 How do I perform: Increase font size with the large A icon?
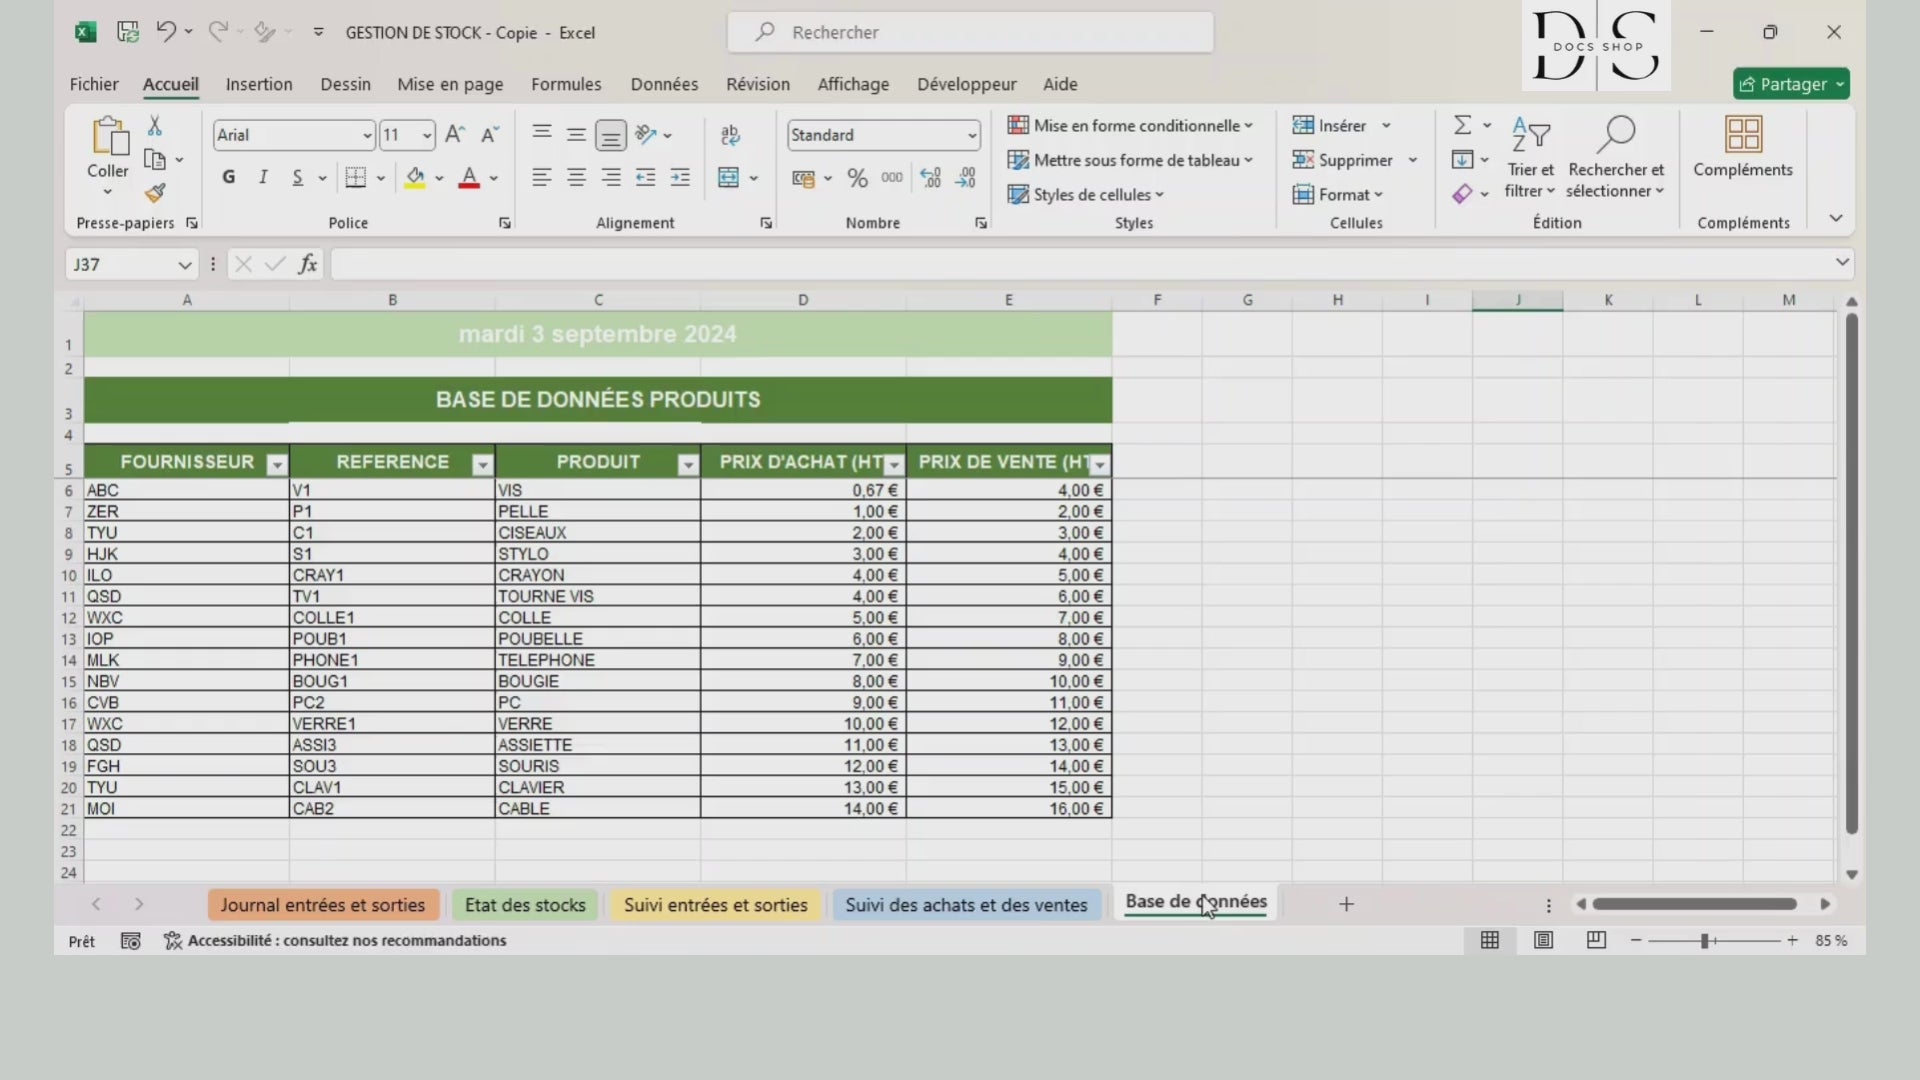point(455,135)
